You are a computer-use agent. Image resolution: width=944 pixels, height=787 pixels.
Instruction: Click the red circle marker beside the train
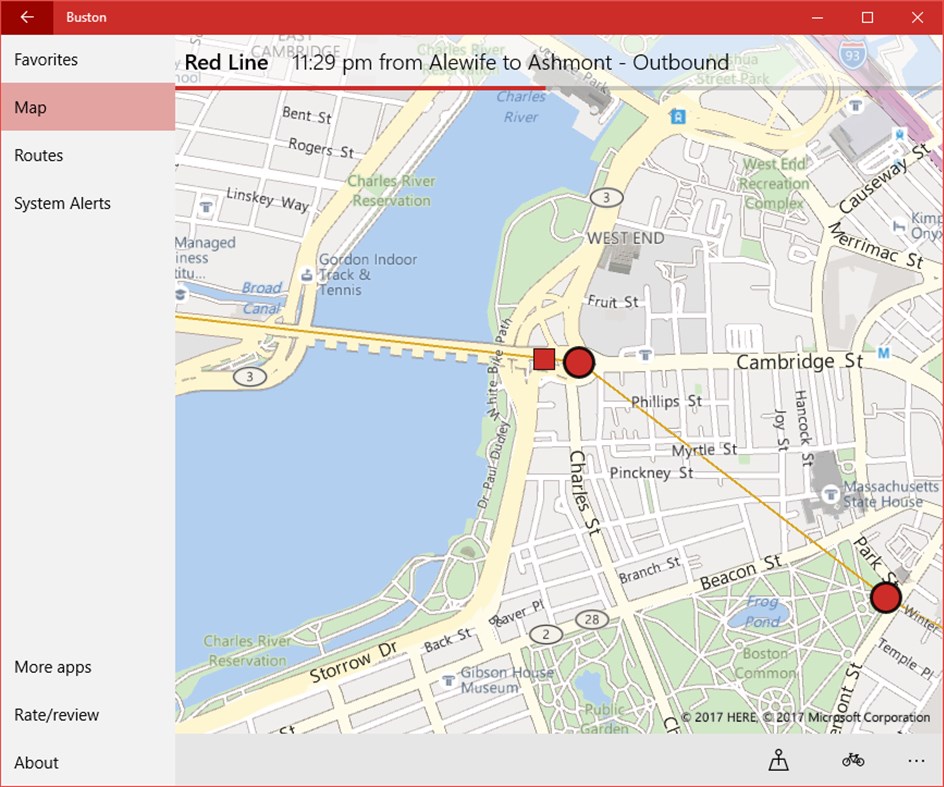[579, 363]
